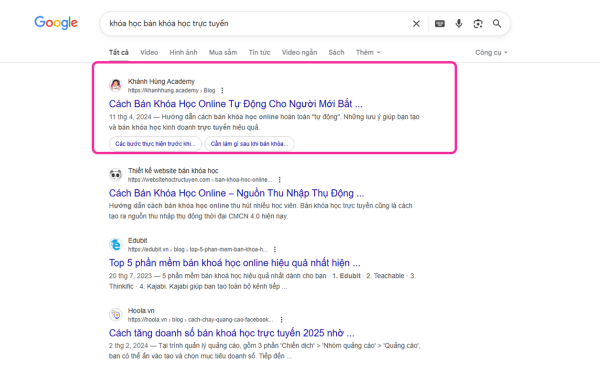Open the Cách Bán Khóa Học Online Tự Động result
Viewport: 600px width, 371px height.
tap(235, 104)
